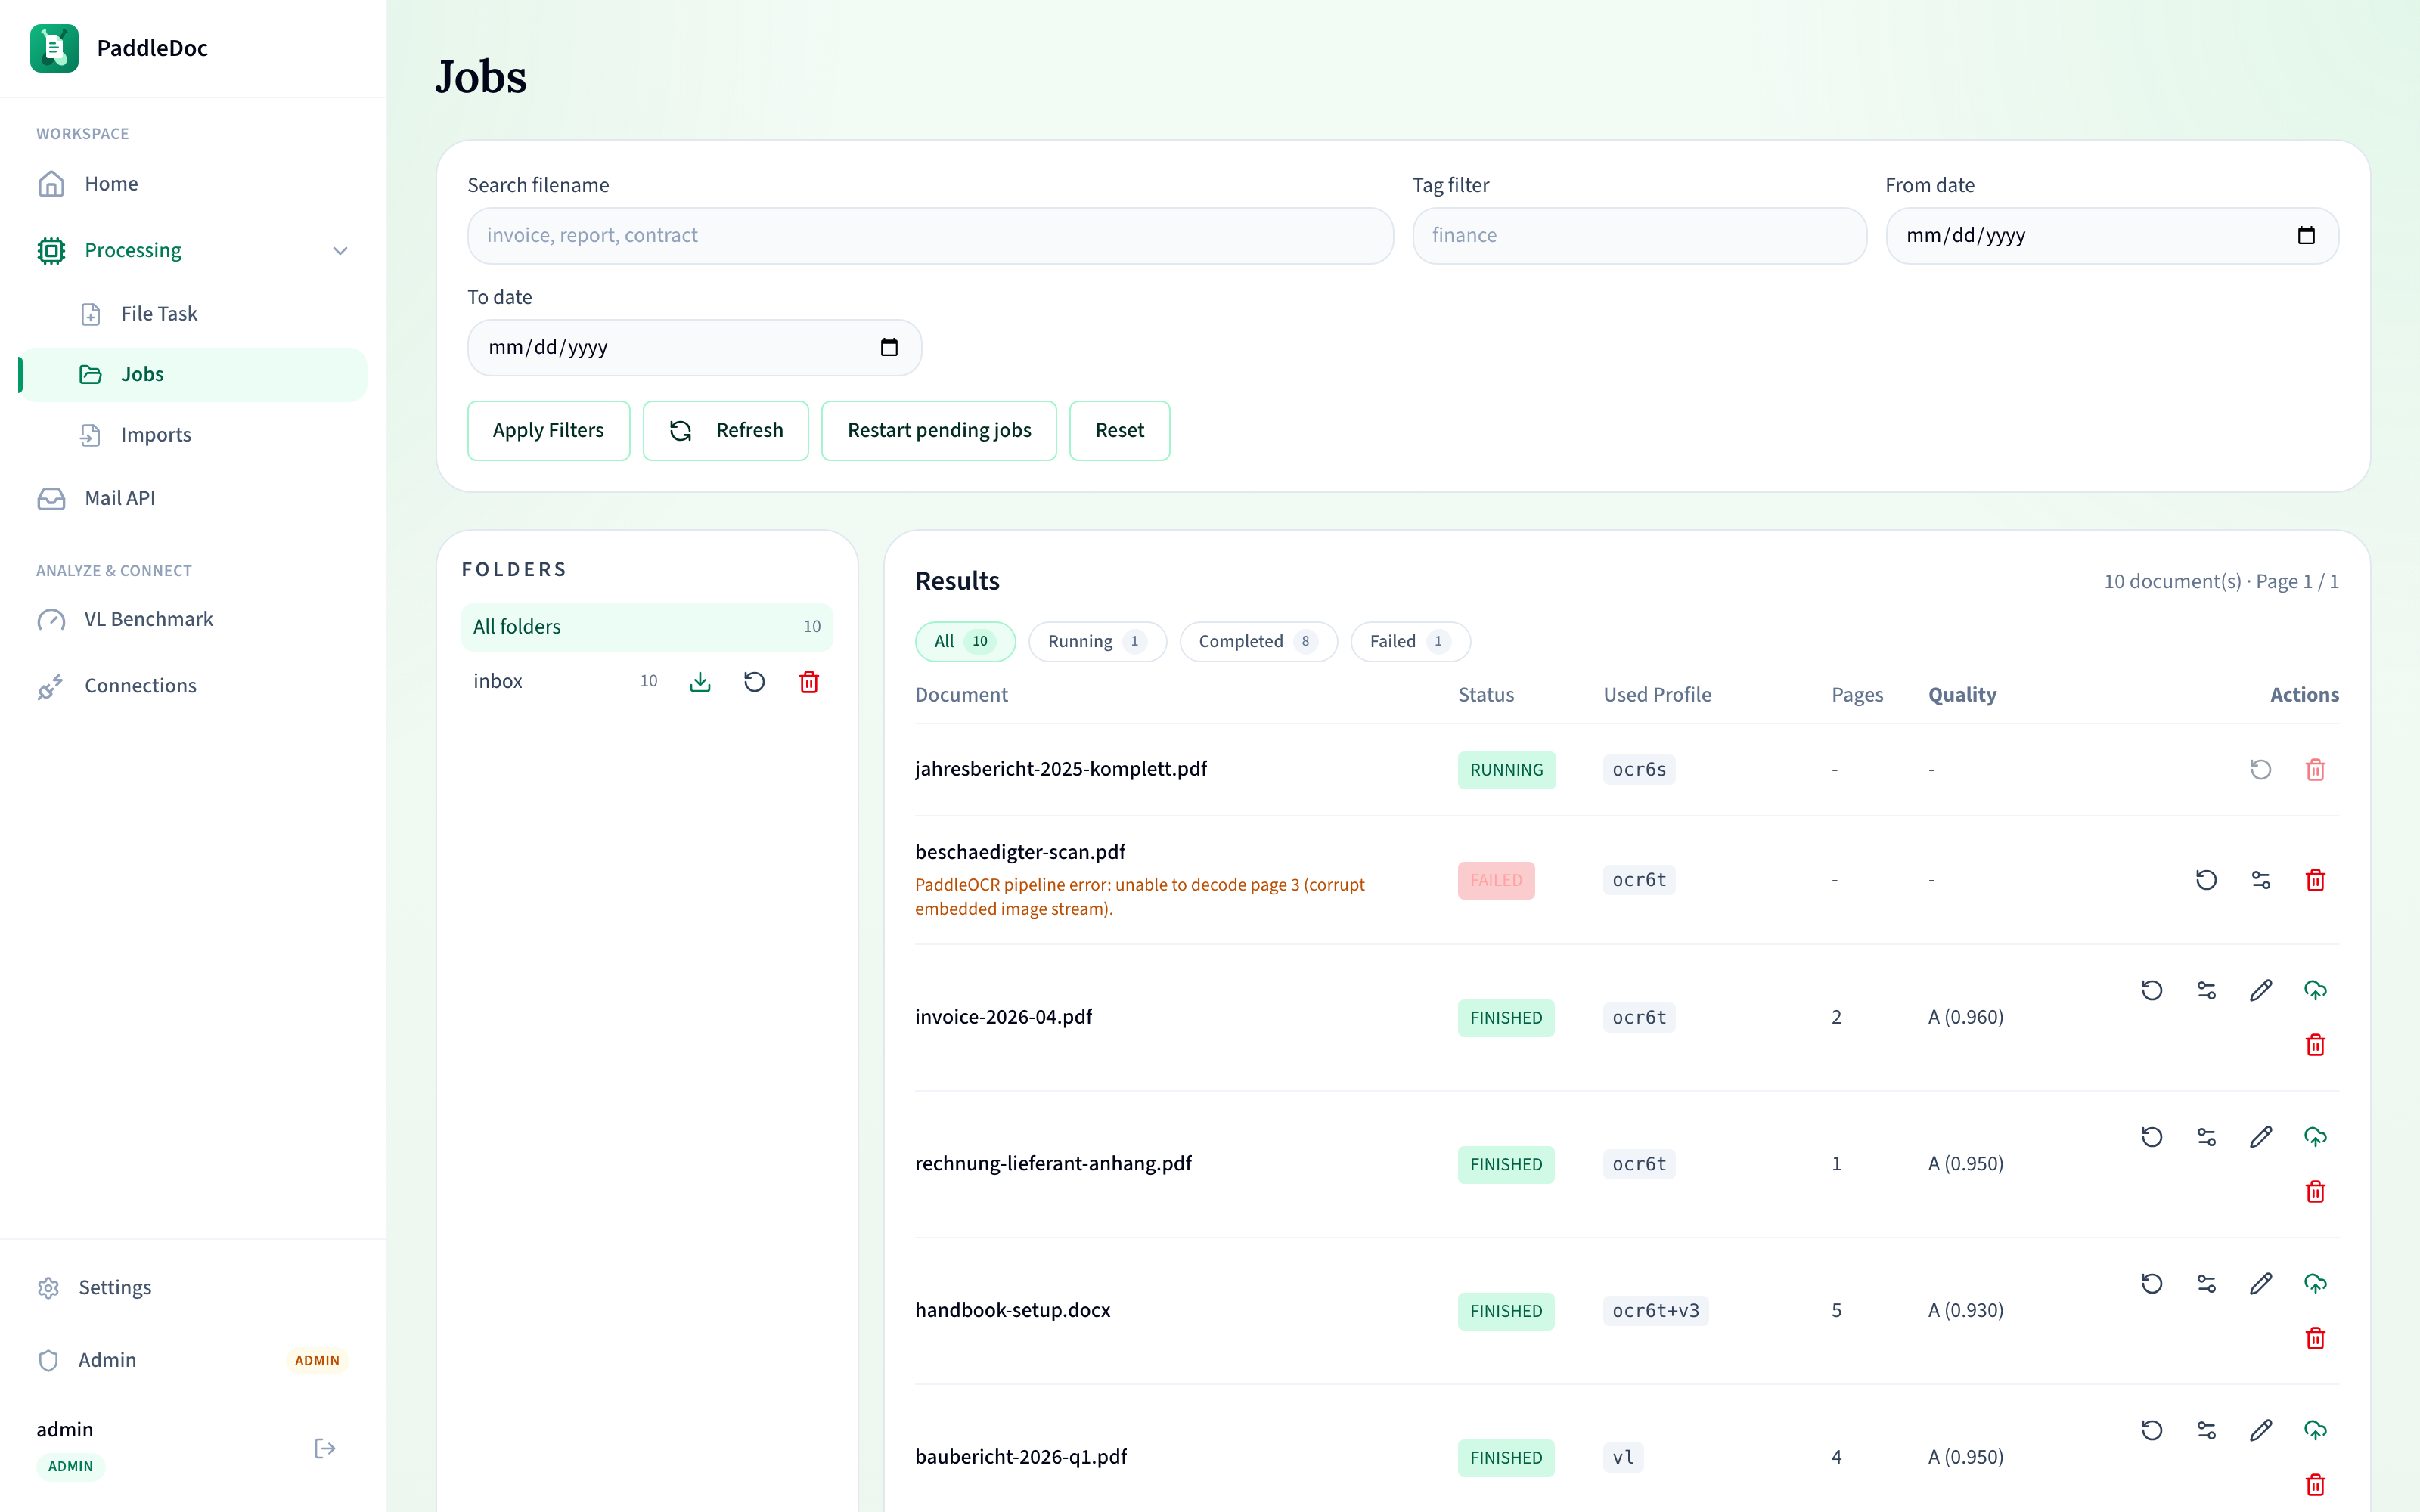Open options sliders for rechnung-lieferant-anhang.pdf
This screenshot has height=1512, width=2420.
2207,1137
